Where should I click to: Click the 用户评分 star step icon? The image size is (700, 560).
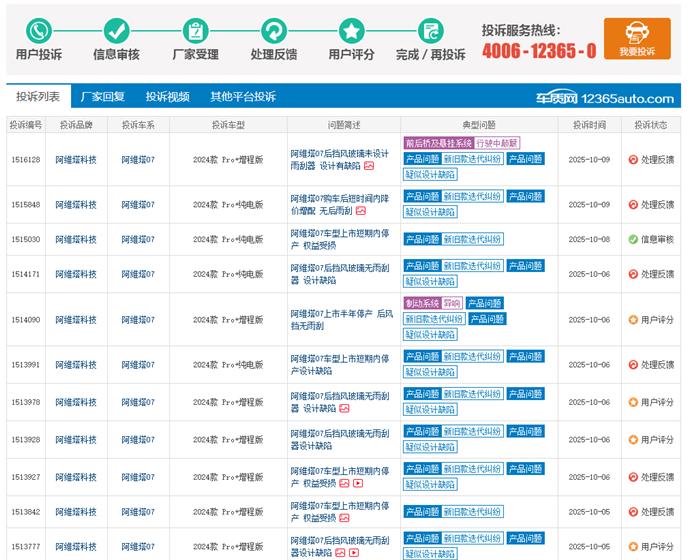[x=351, y=31]
